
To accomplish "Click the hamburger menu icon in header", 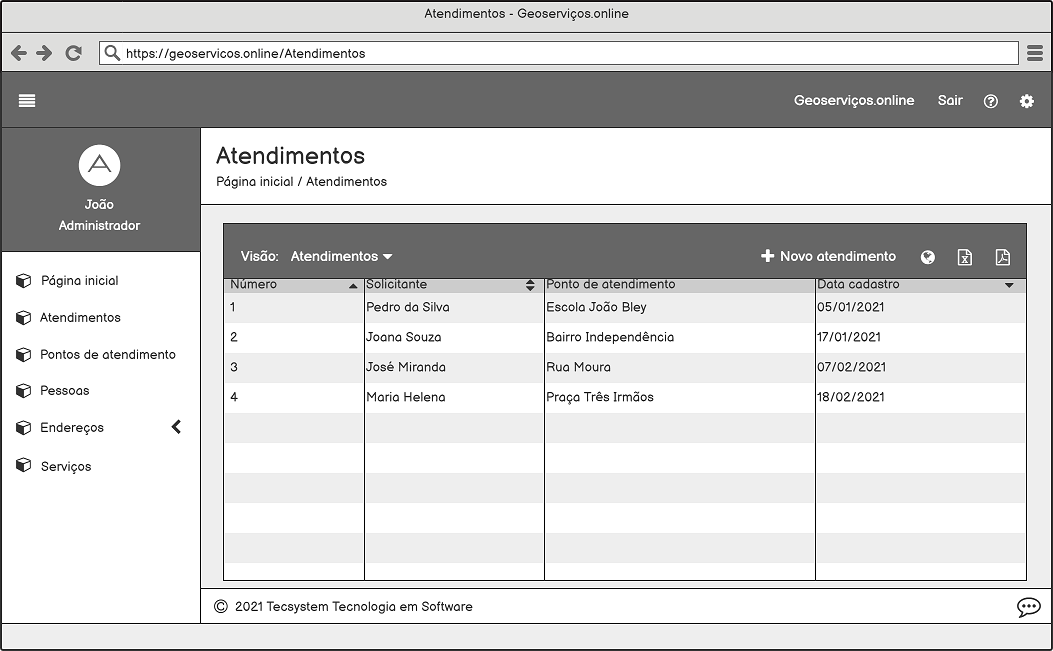I will click(x=27, y=100).
